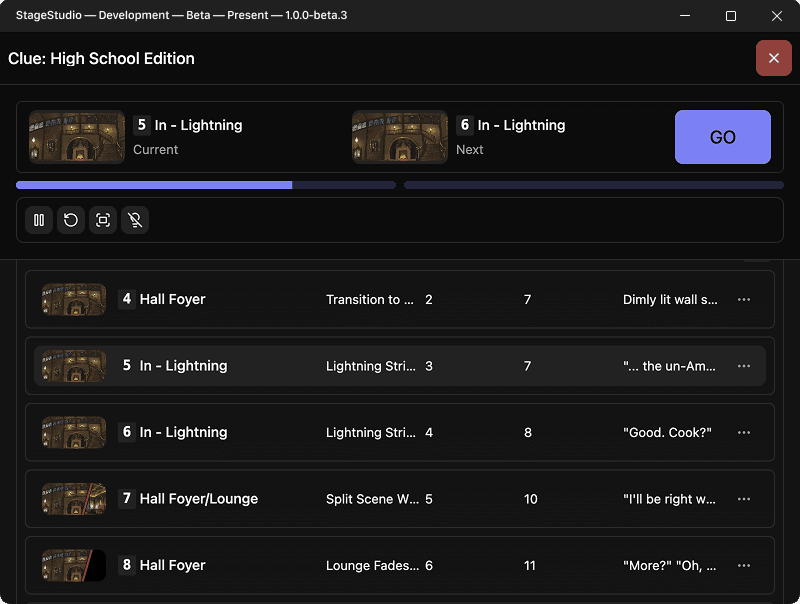Select the "Hall Foyer" name in cue 8 row

coord(172,565)
